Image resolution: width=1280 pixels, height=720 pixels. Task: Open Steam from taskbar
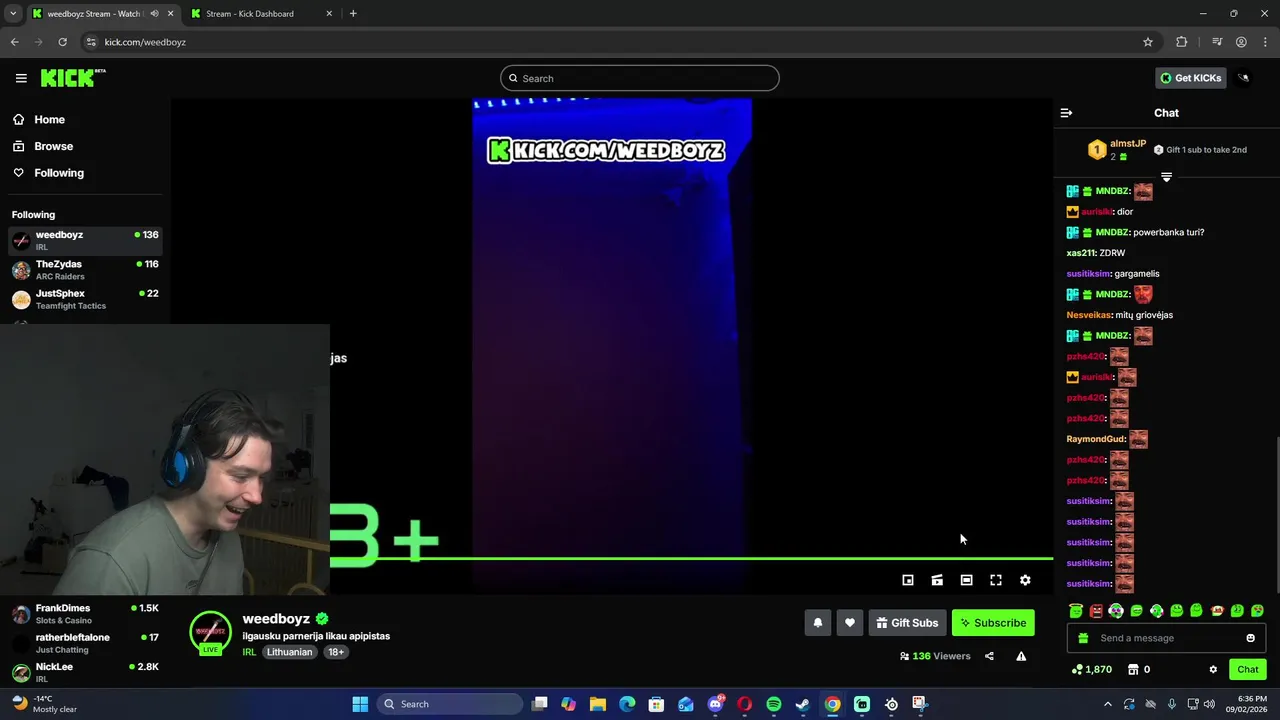coord(802,704)
